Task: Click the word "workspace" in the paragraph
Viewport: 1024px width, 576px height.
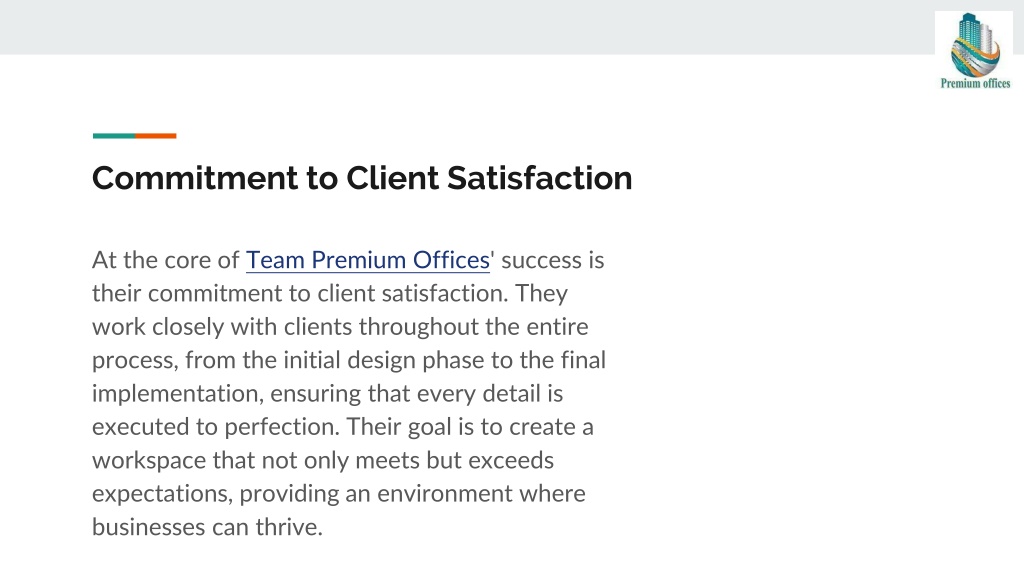Action: tap(149, 461)
